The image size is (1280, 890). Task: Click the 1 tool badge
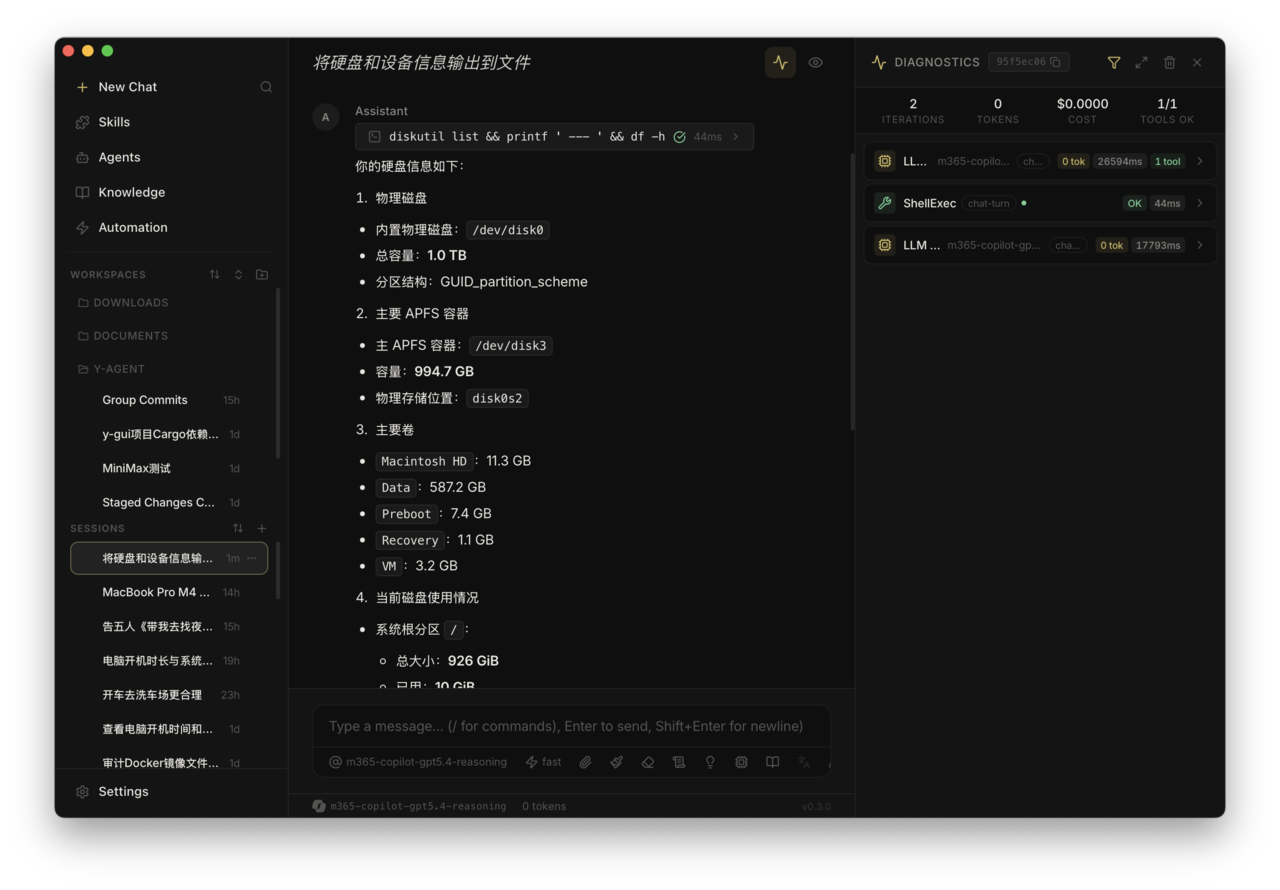[x=1167, y=161]
